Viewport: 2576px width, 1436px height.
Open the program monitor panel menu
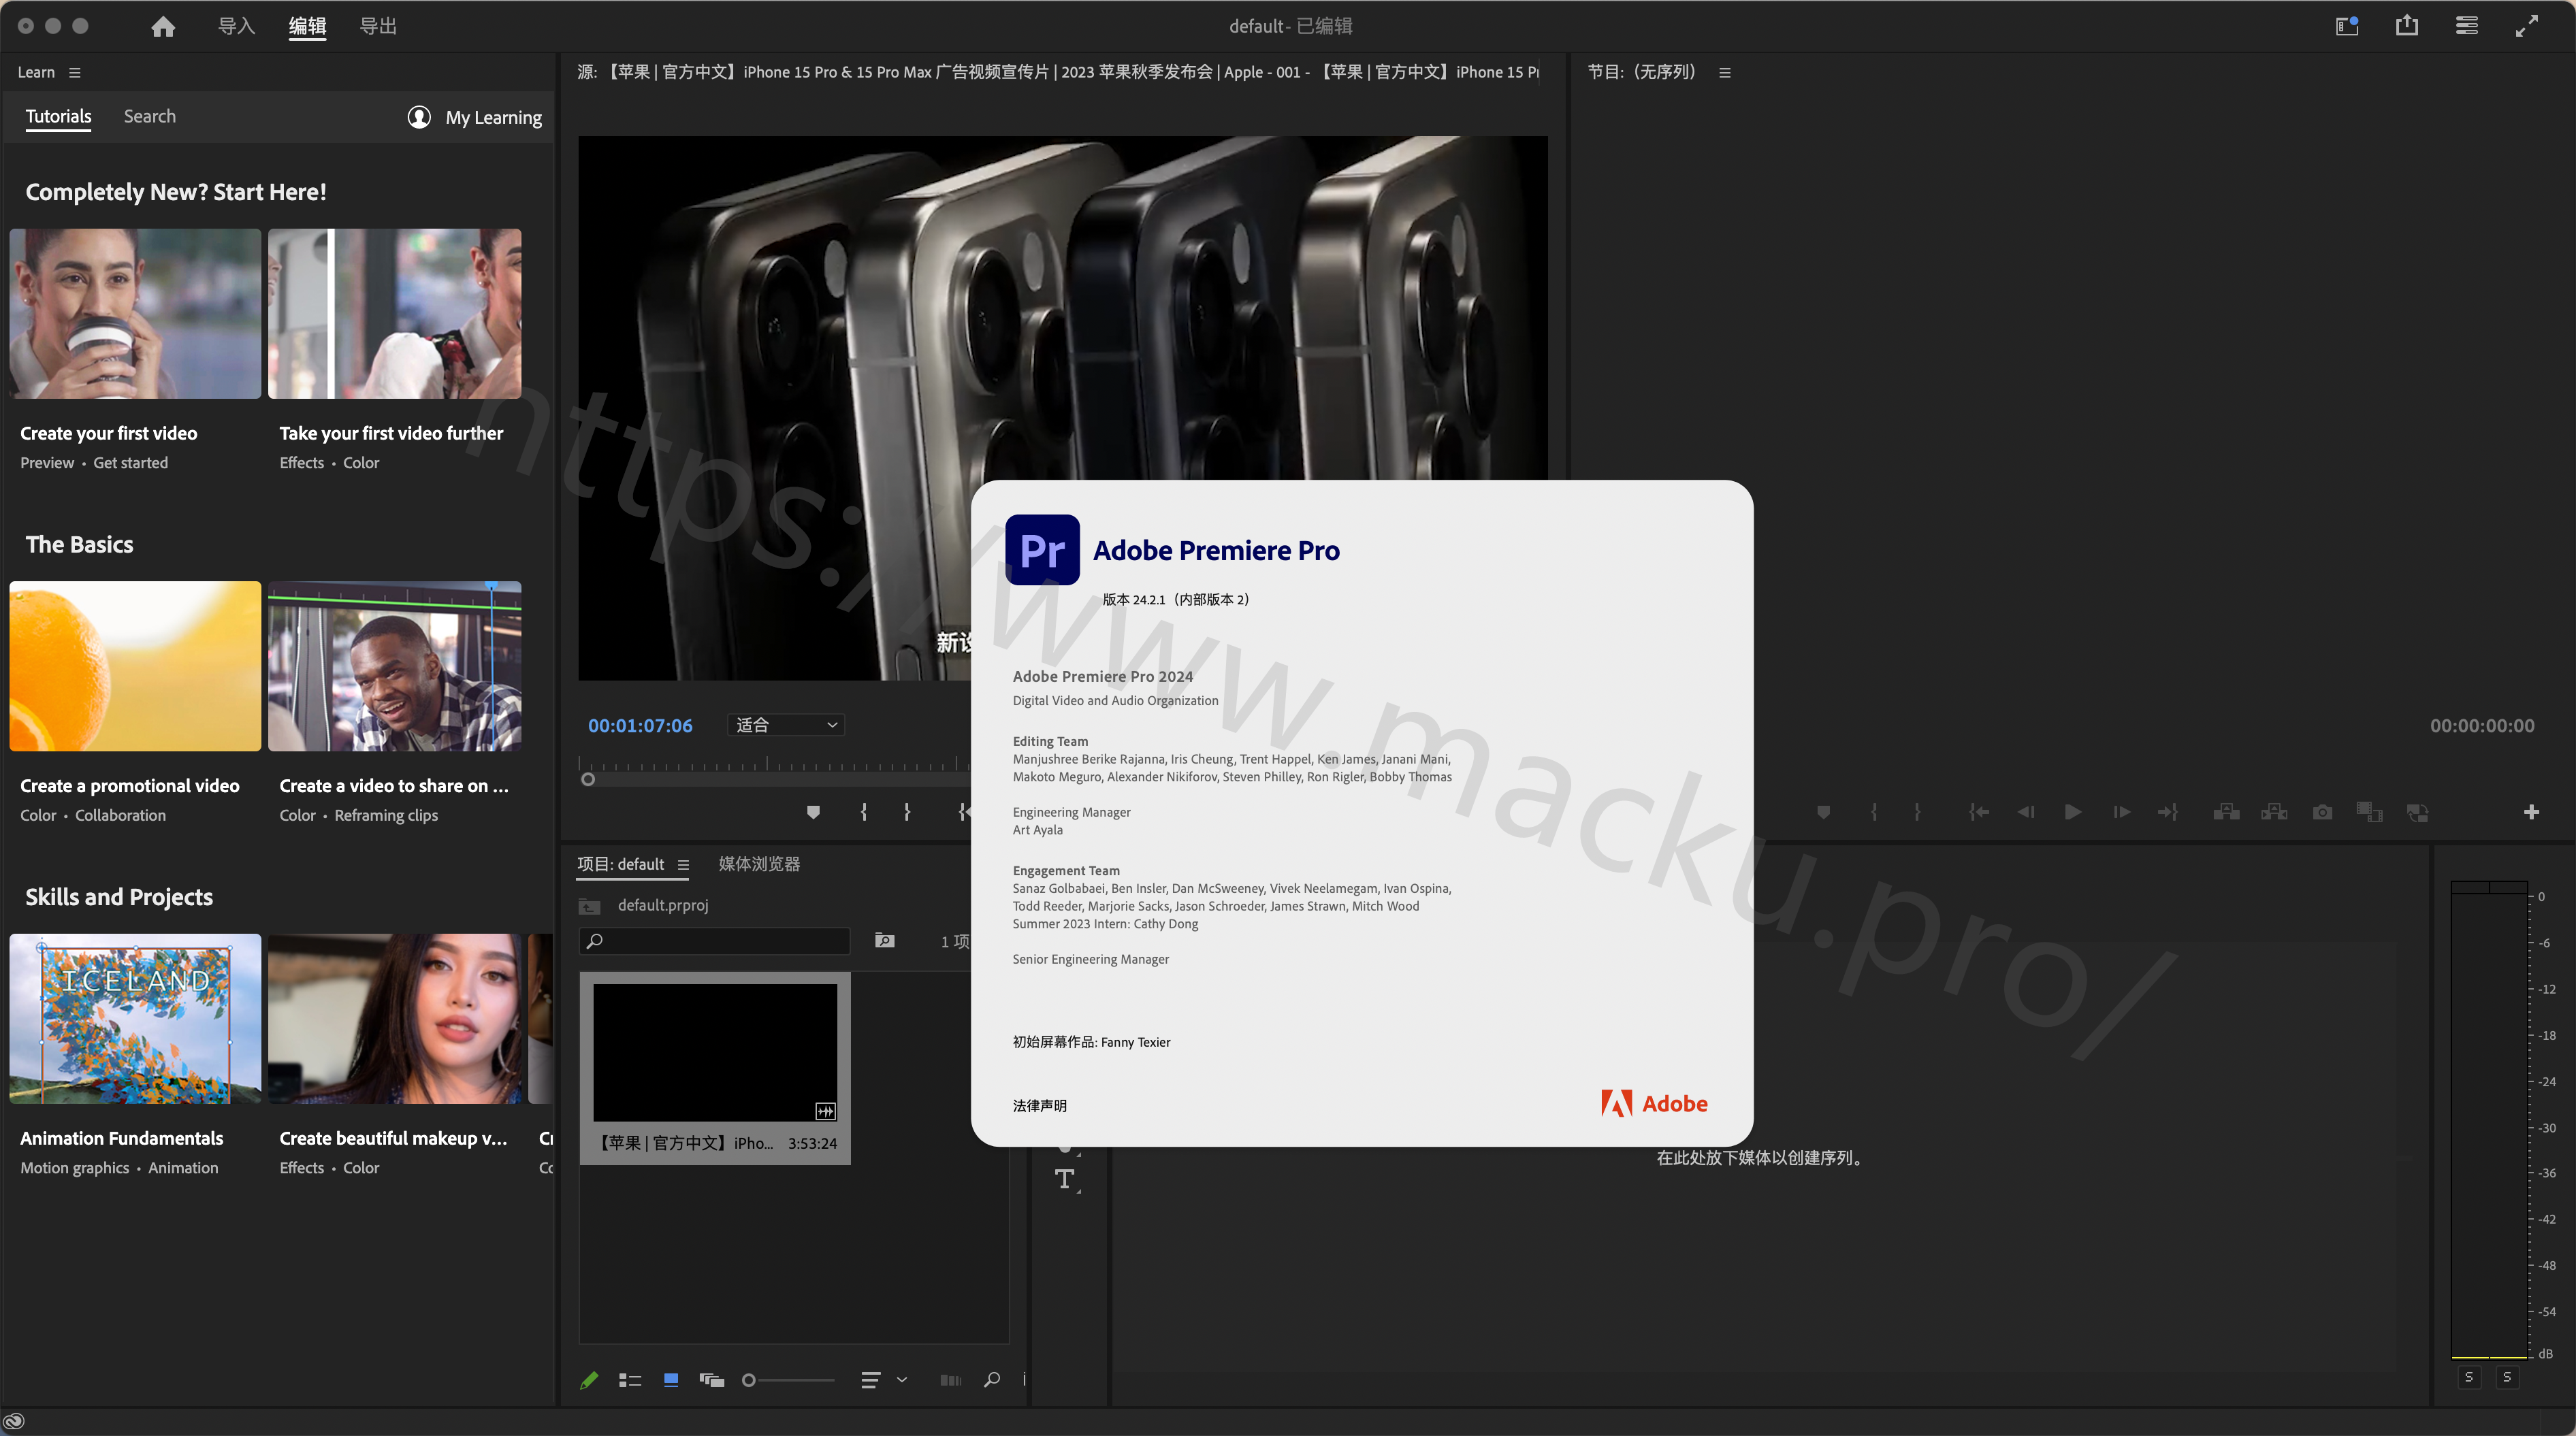1724,72
